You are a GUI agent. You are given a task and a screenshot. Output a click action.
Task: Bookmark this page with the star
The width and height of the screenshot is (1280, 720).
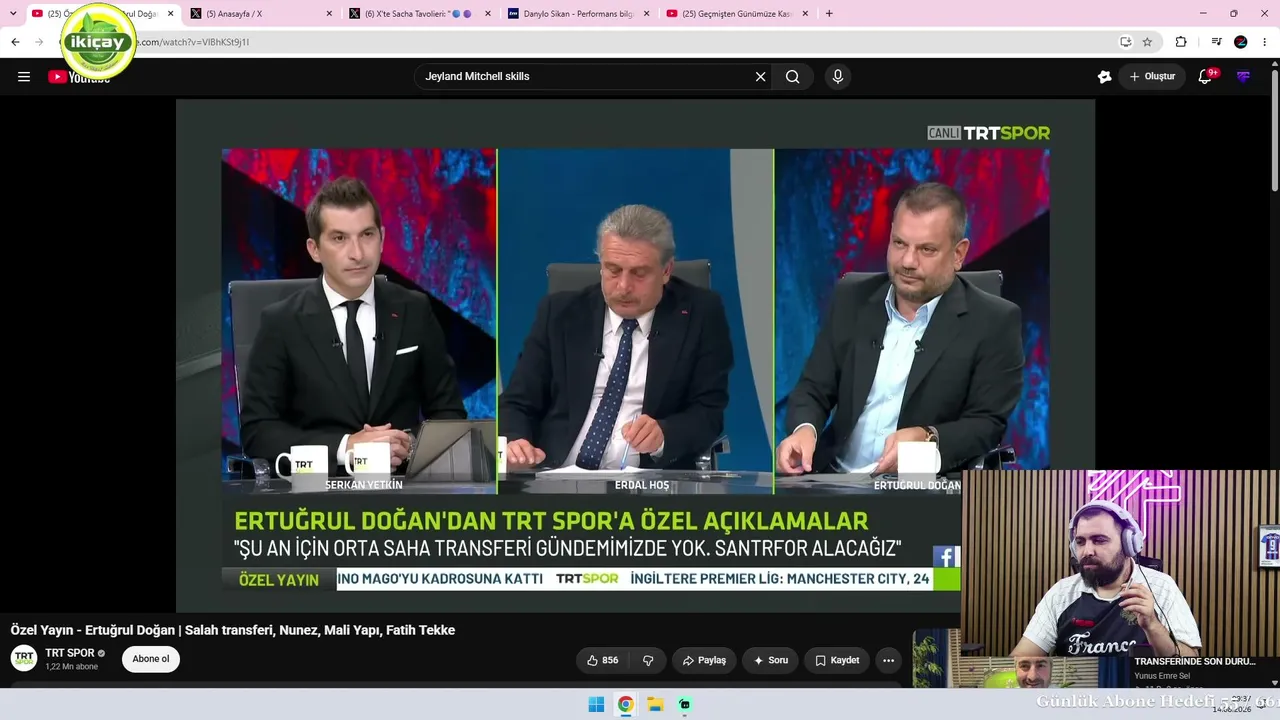1147,42
